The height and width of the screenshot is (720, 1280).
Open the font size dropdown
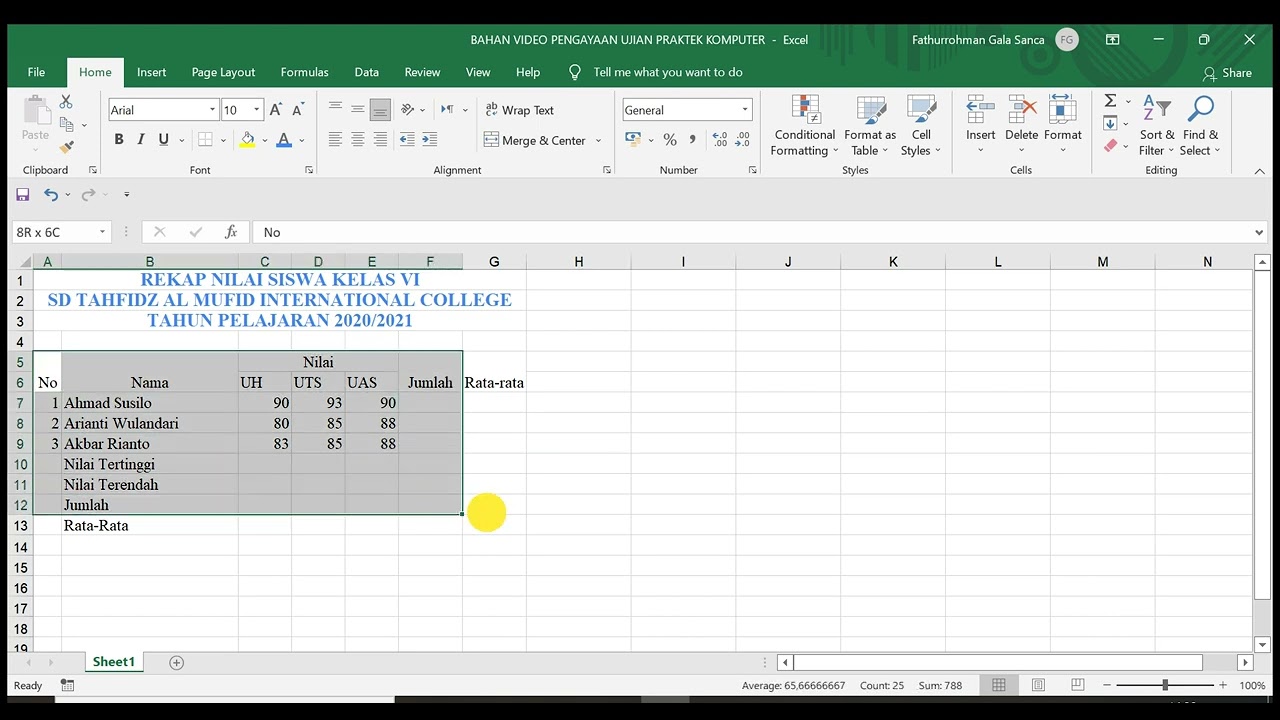coord(256,110)
